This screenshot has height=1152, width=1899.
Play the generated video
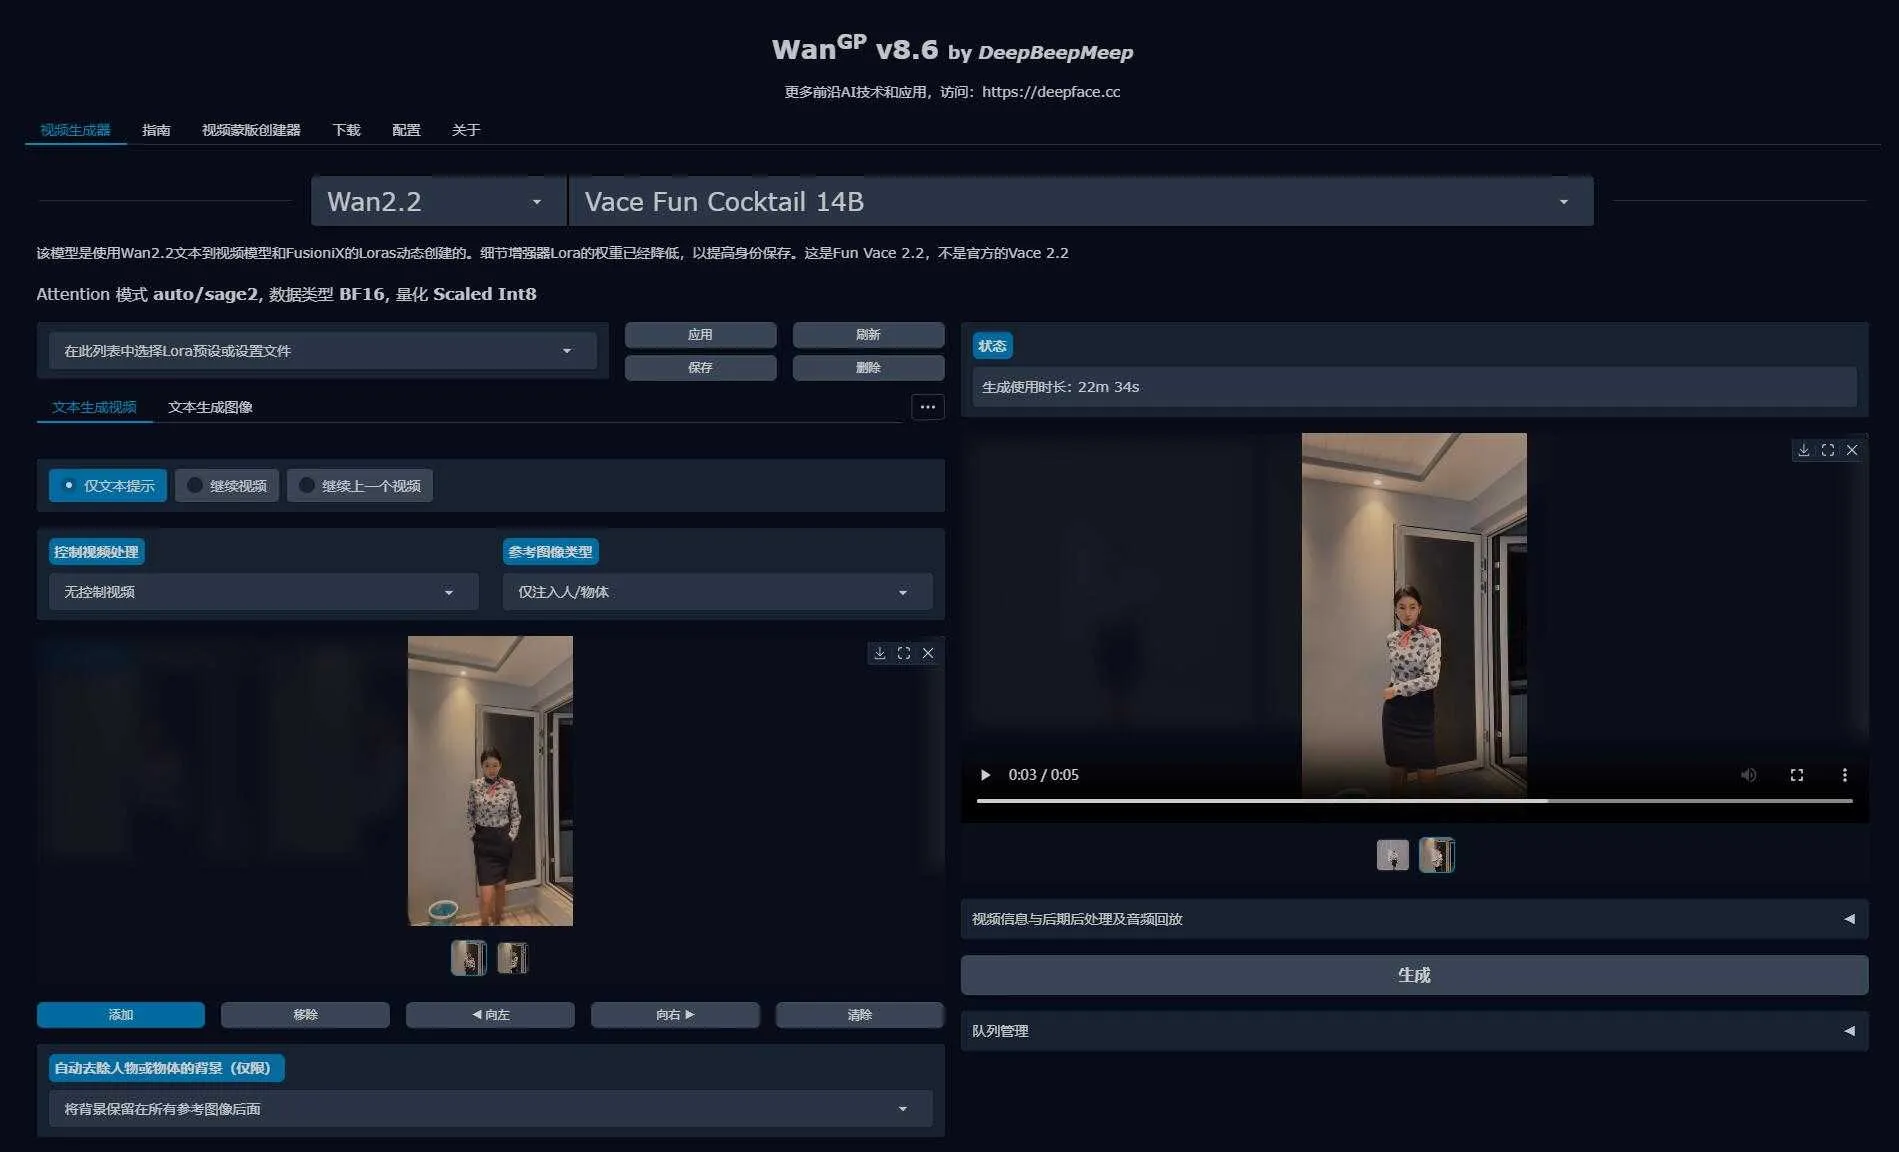(985, 775)
